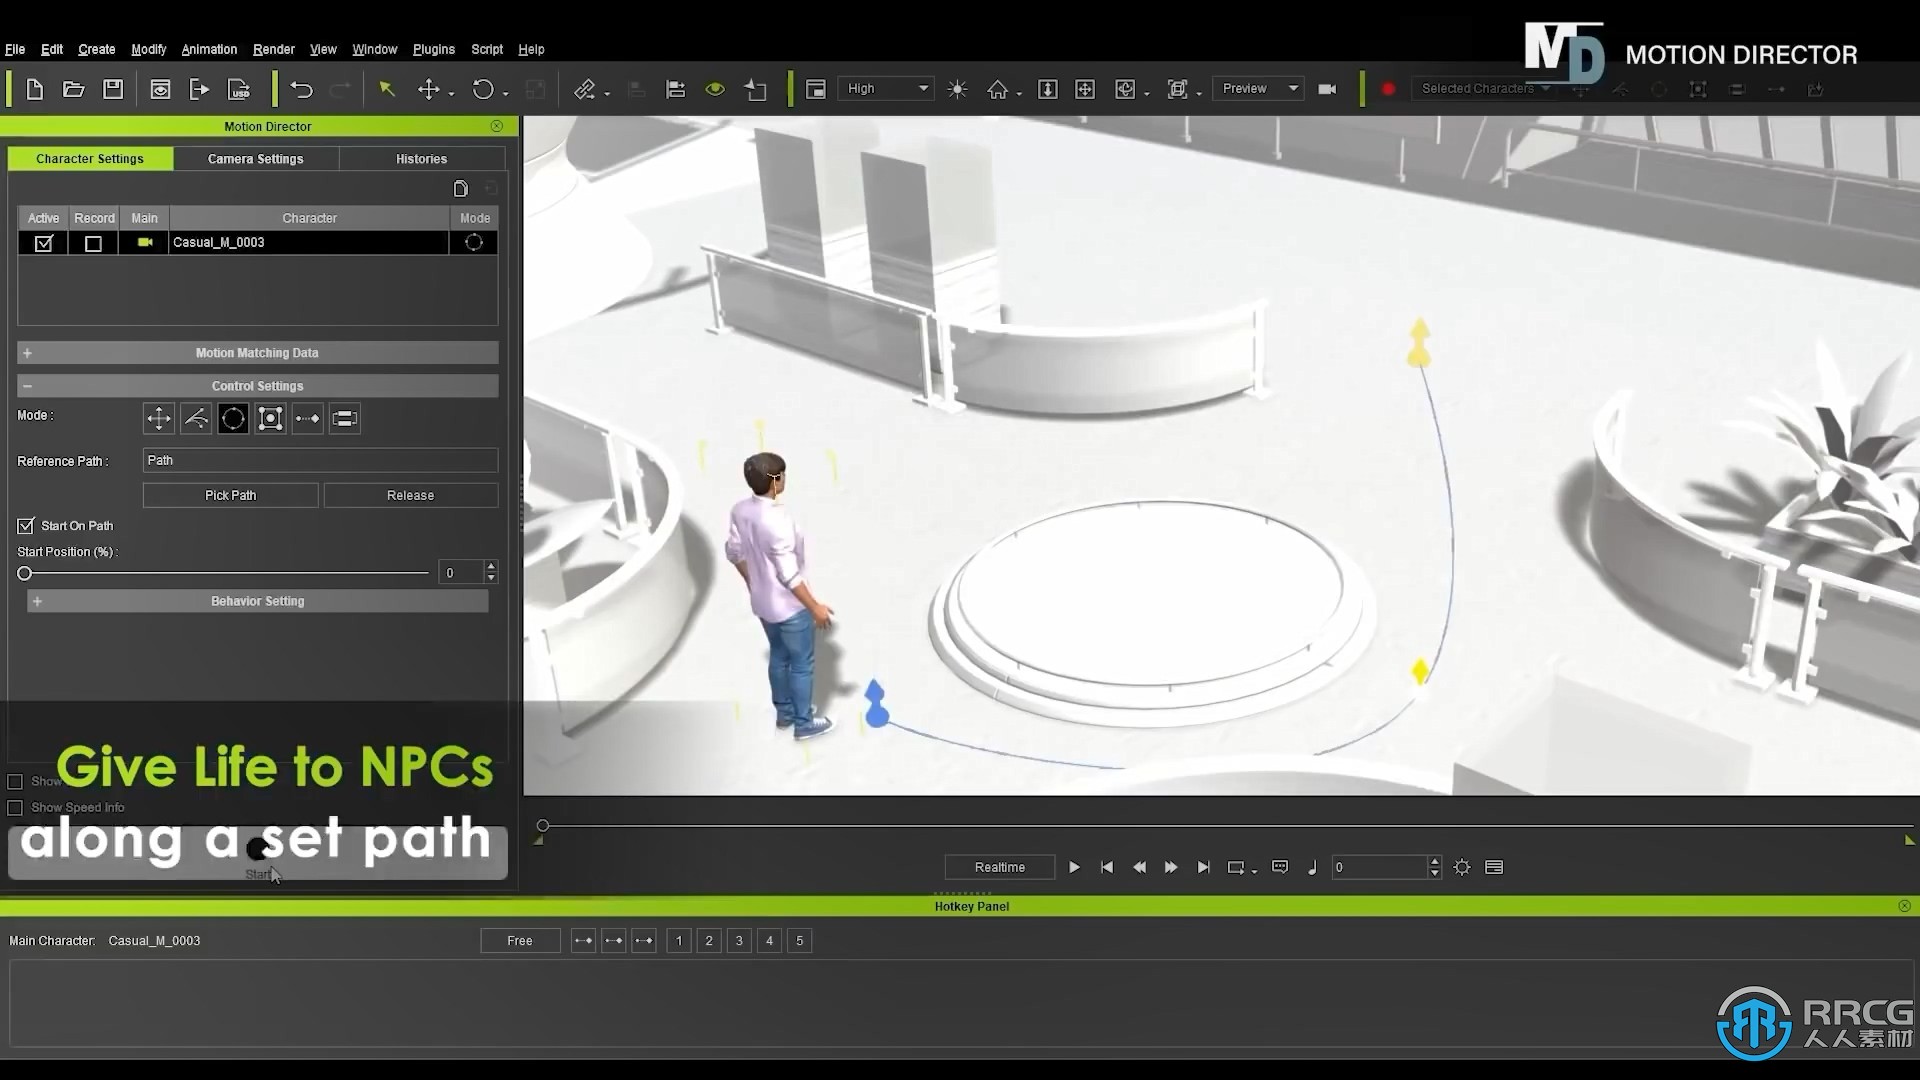The height and width of the screenshot is (1080, 1920).
Task: Open the Plugins menu
Action: (x=434, y=49)
